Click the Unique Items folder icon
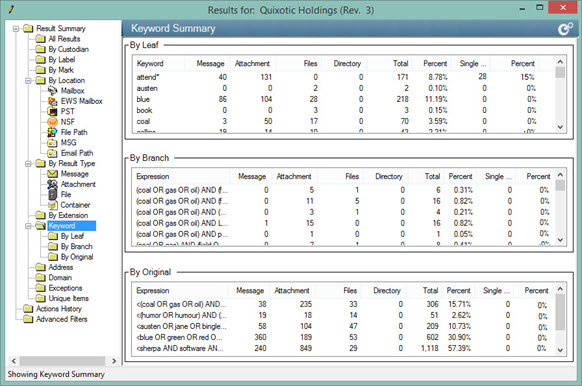Image resolution: width=582 pixels, height=386 pixels. pyautogui.click(x=40, y=298)
